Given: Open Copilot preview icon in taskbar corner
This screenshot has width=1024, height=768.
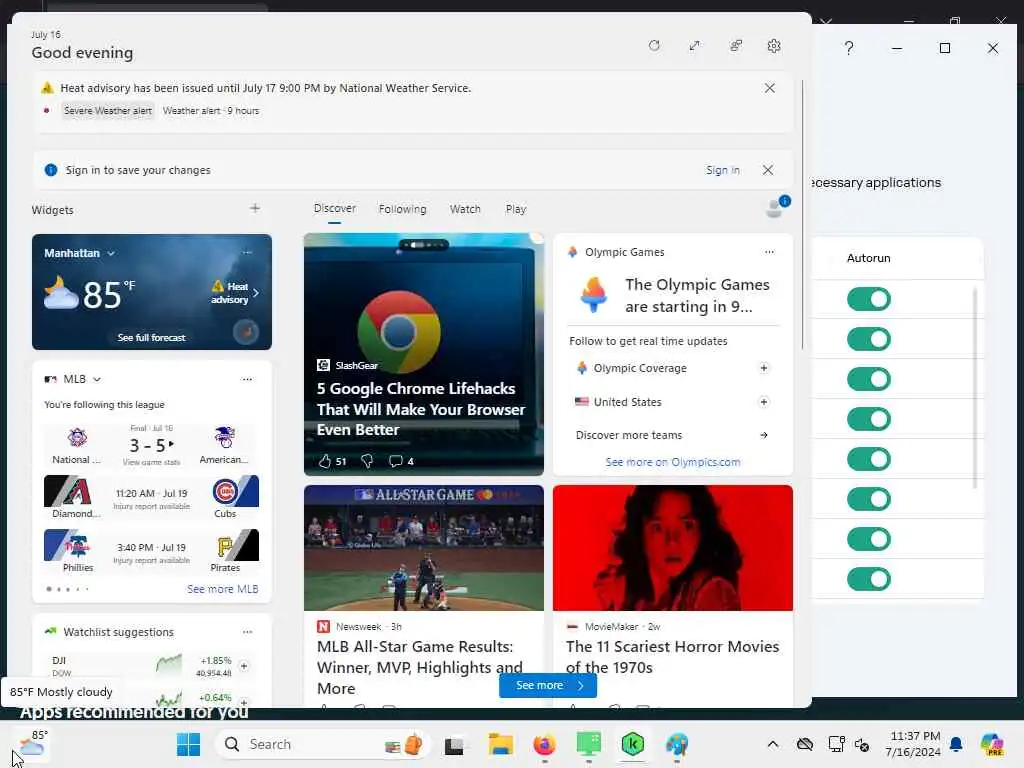Looking at the screenshot, I should 993,744.
